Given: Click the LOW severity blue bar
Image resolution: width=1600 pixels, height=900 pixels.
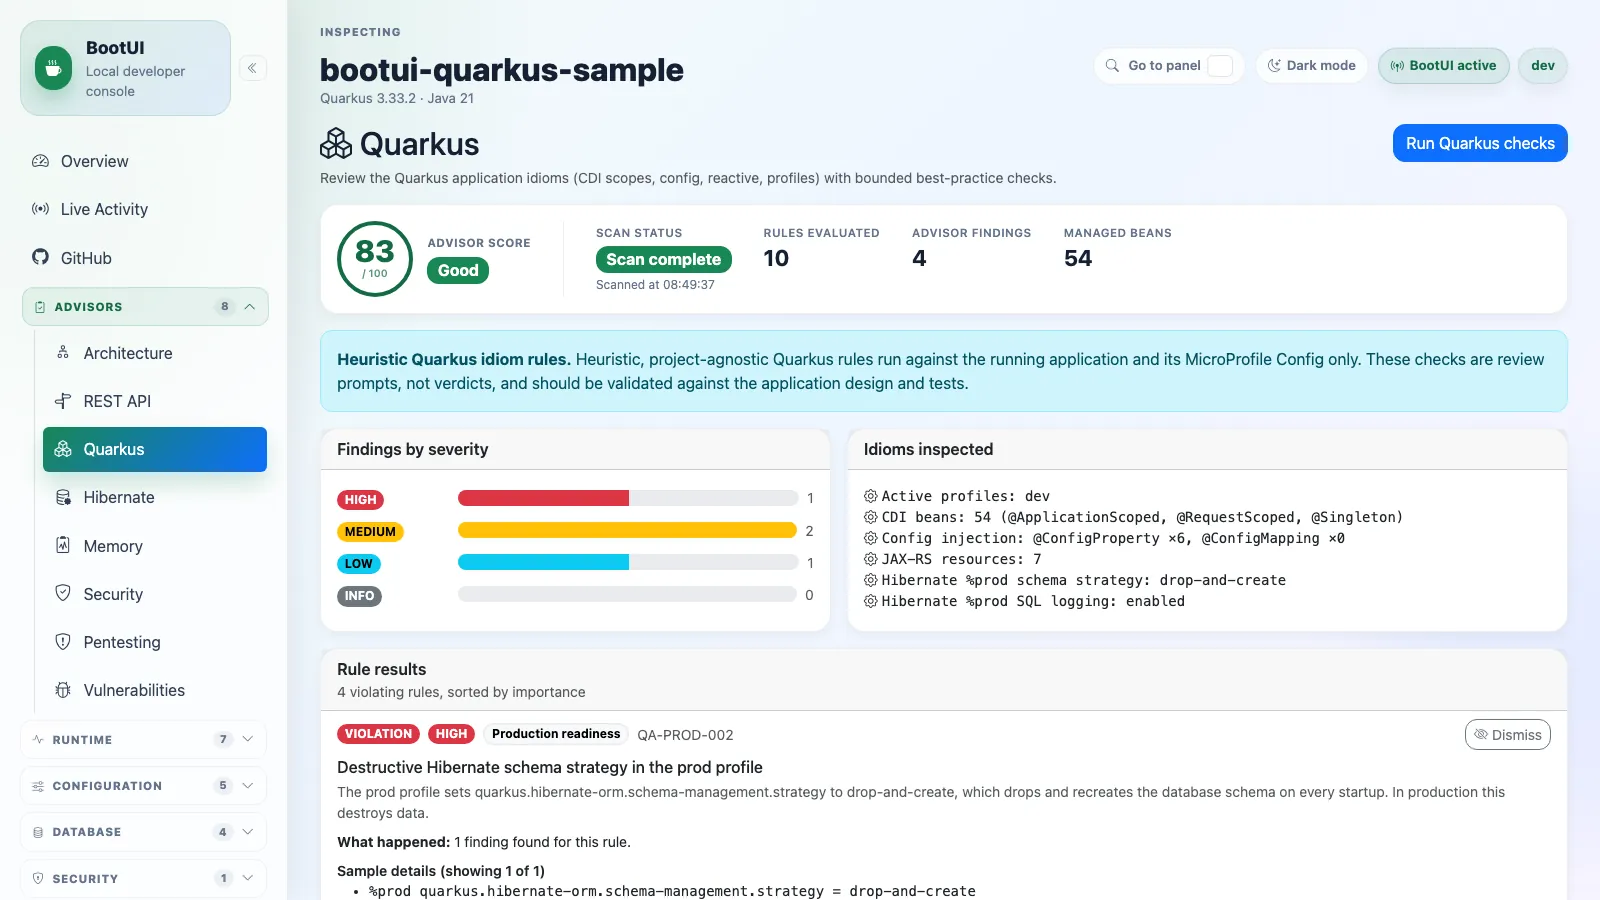Looking at the screenshot, I should pos(543,562).
